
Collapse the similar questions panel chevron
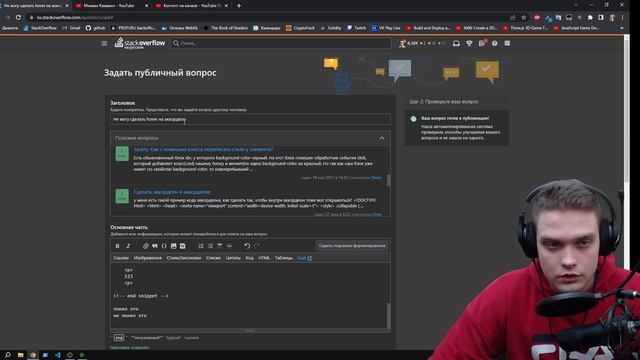[x=382, y=138]
